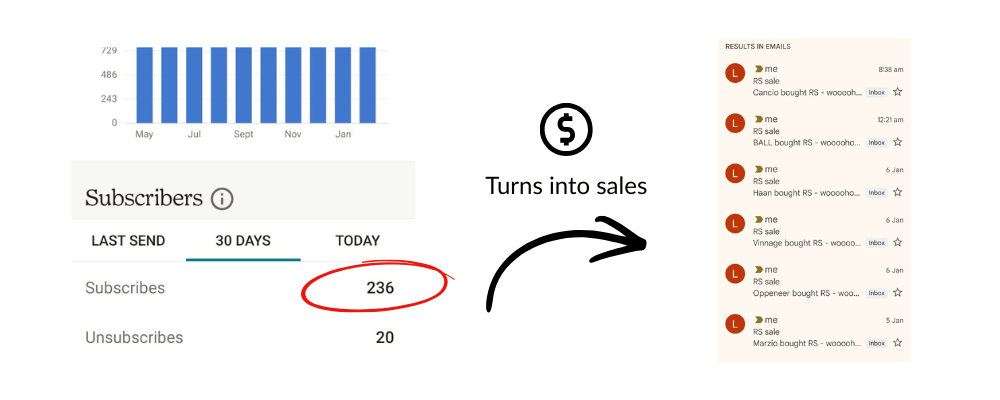Open the Haan bought RS email
The height and width of the screenshot is (400, 1000).
805,192
